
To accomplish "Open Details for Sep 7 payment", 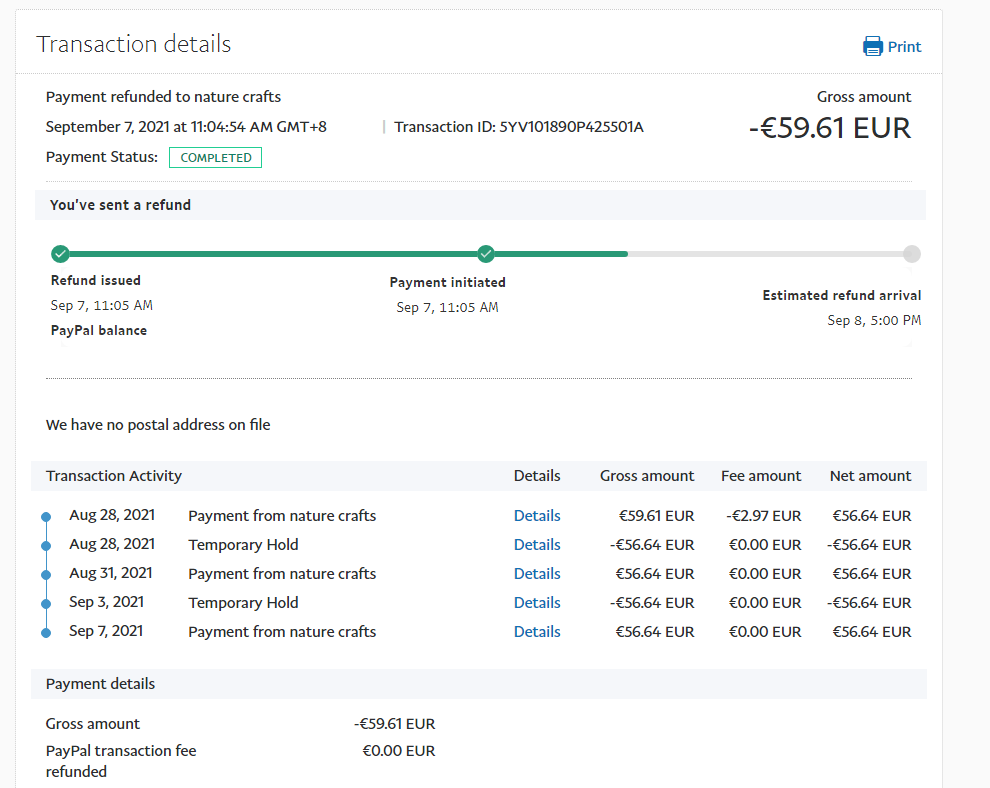I will tap(537, 632).
